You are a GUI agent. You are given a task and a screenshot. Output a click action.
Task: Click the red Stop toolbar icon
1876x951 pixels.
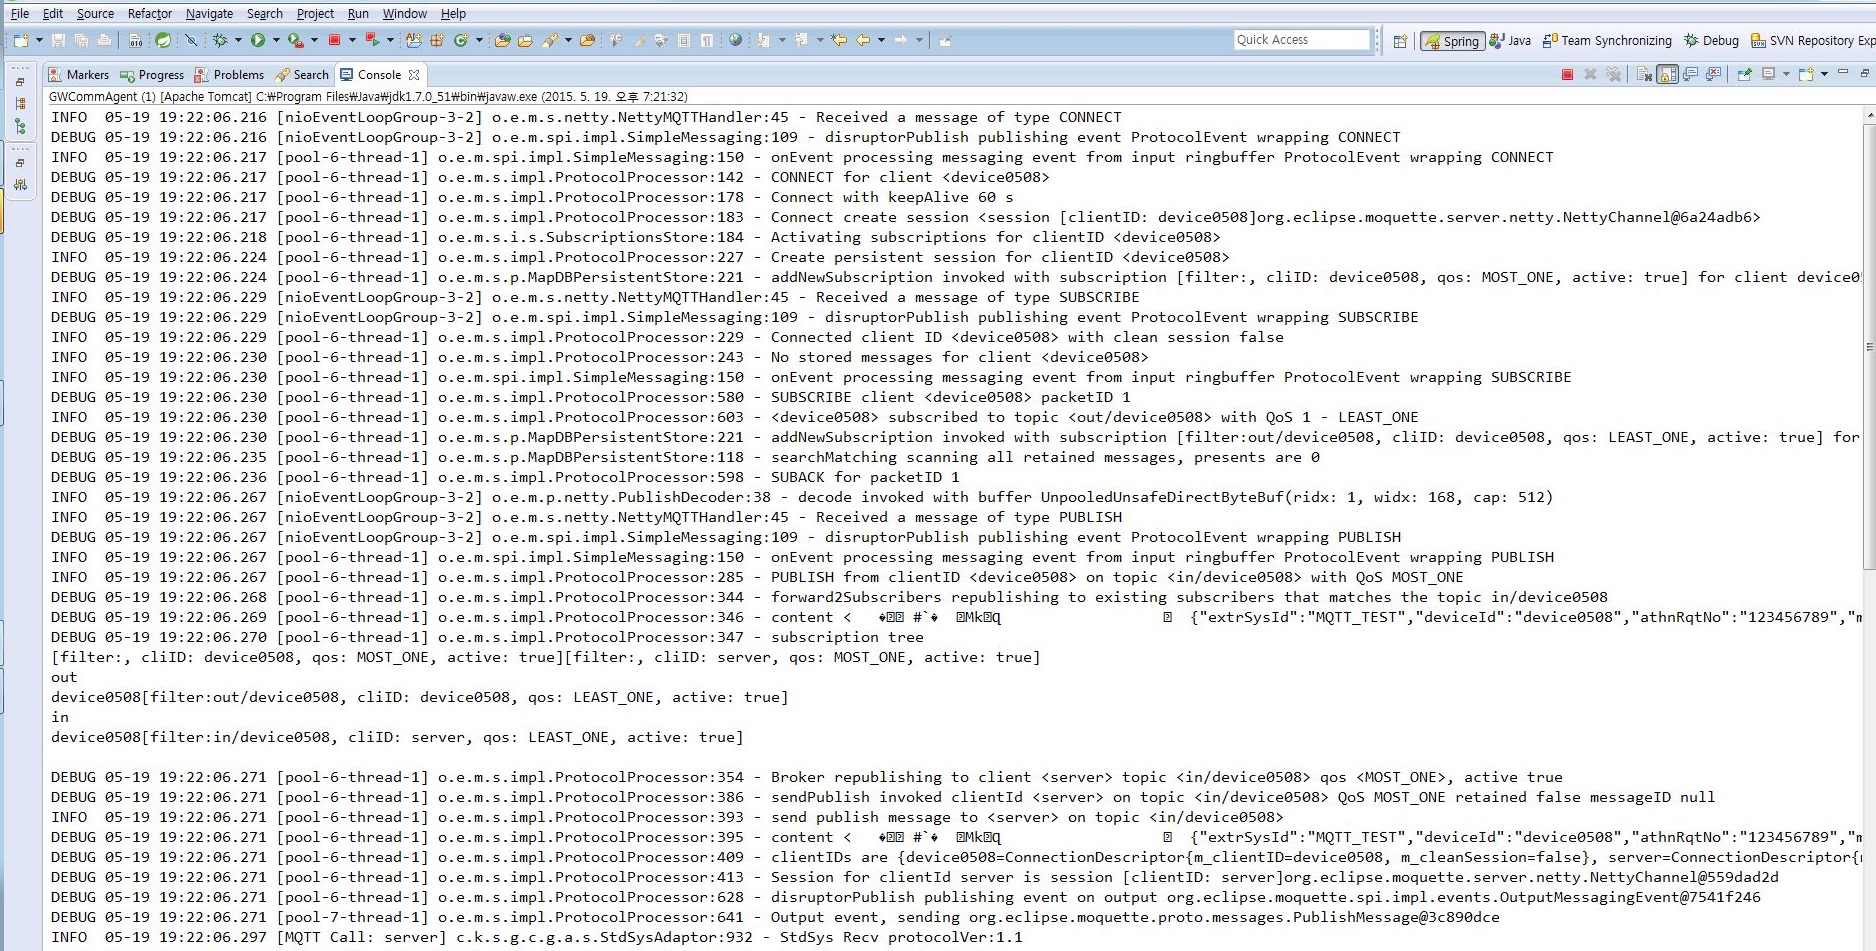click(334, 40)
